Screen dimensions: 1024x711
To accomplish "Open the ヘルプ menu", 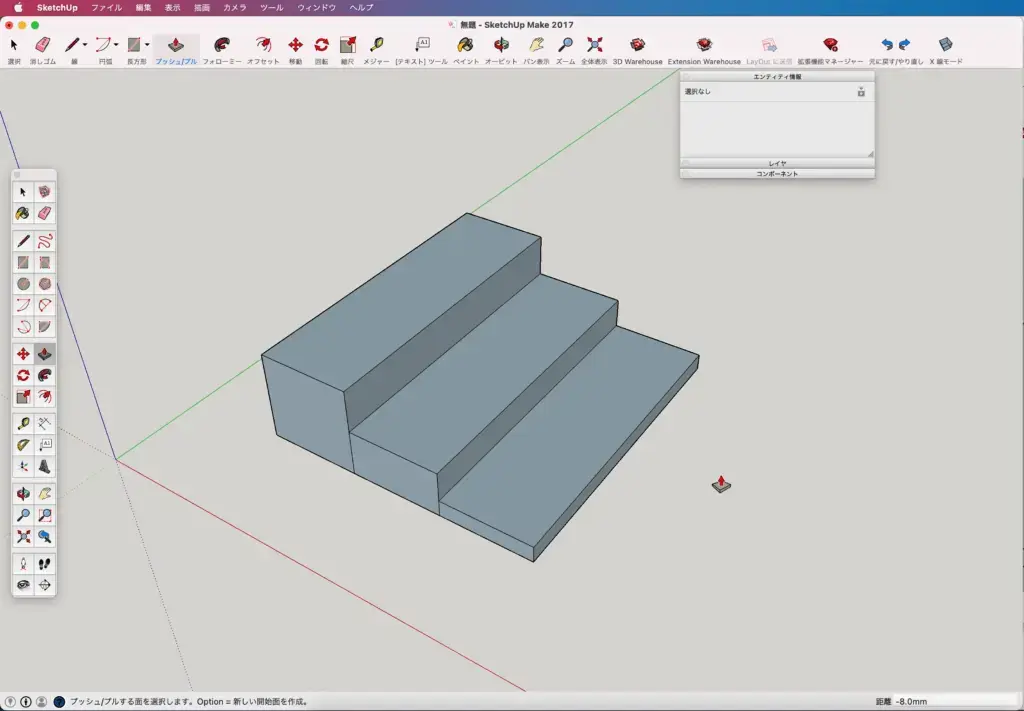I will click(x=361, y=8).
